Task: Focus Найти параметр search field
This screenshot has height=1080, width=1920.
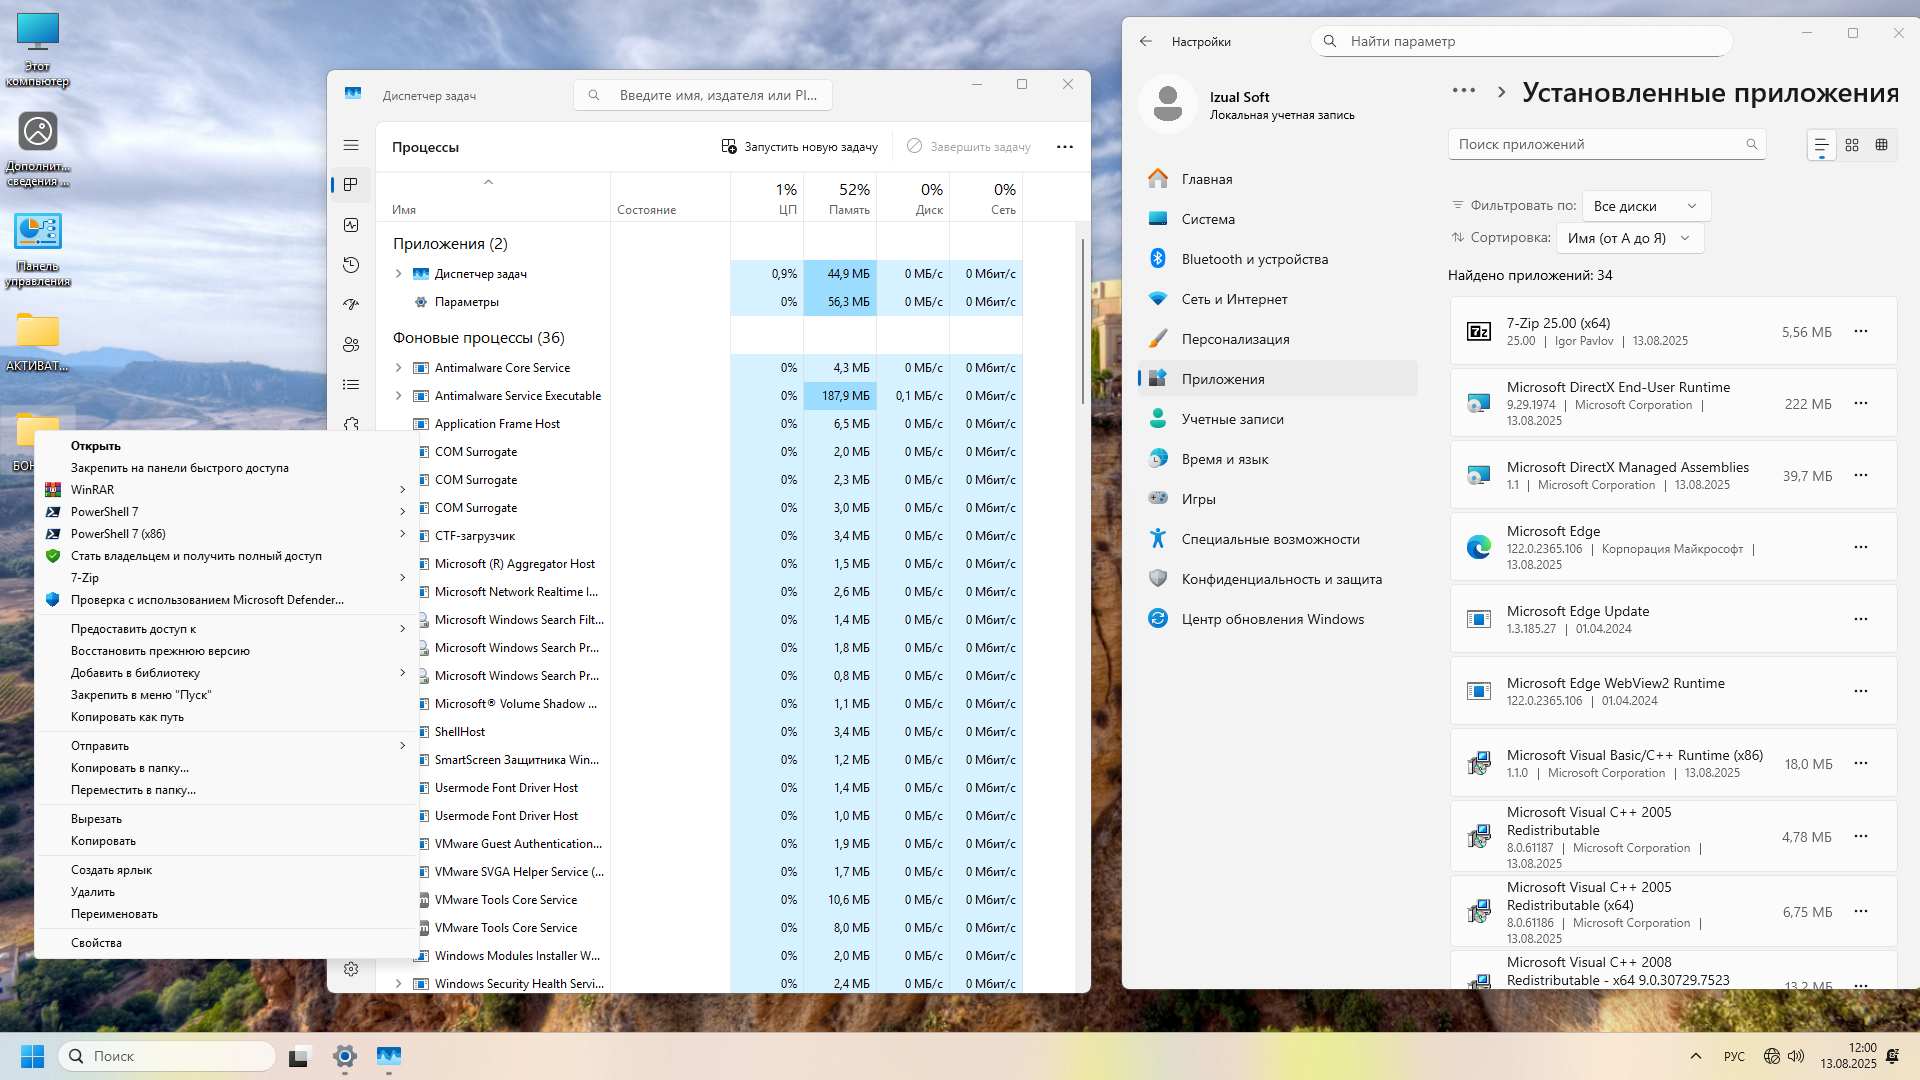Action: pos(1521,41)
